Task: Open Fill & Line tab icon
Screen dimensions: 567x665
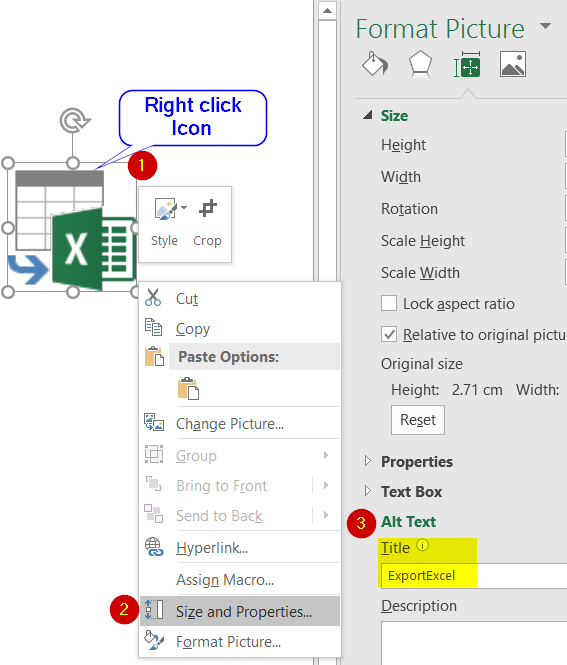Action: point(375,64)
